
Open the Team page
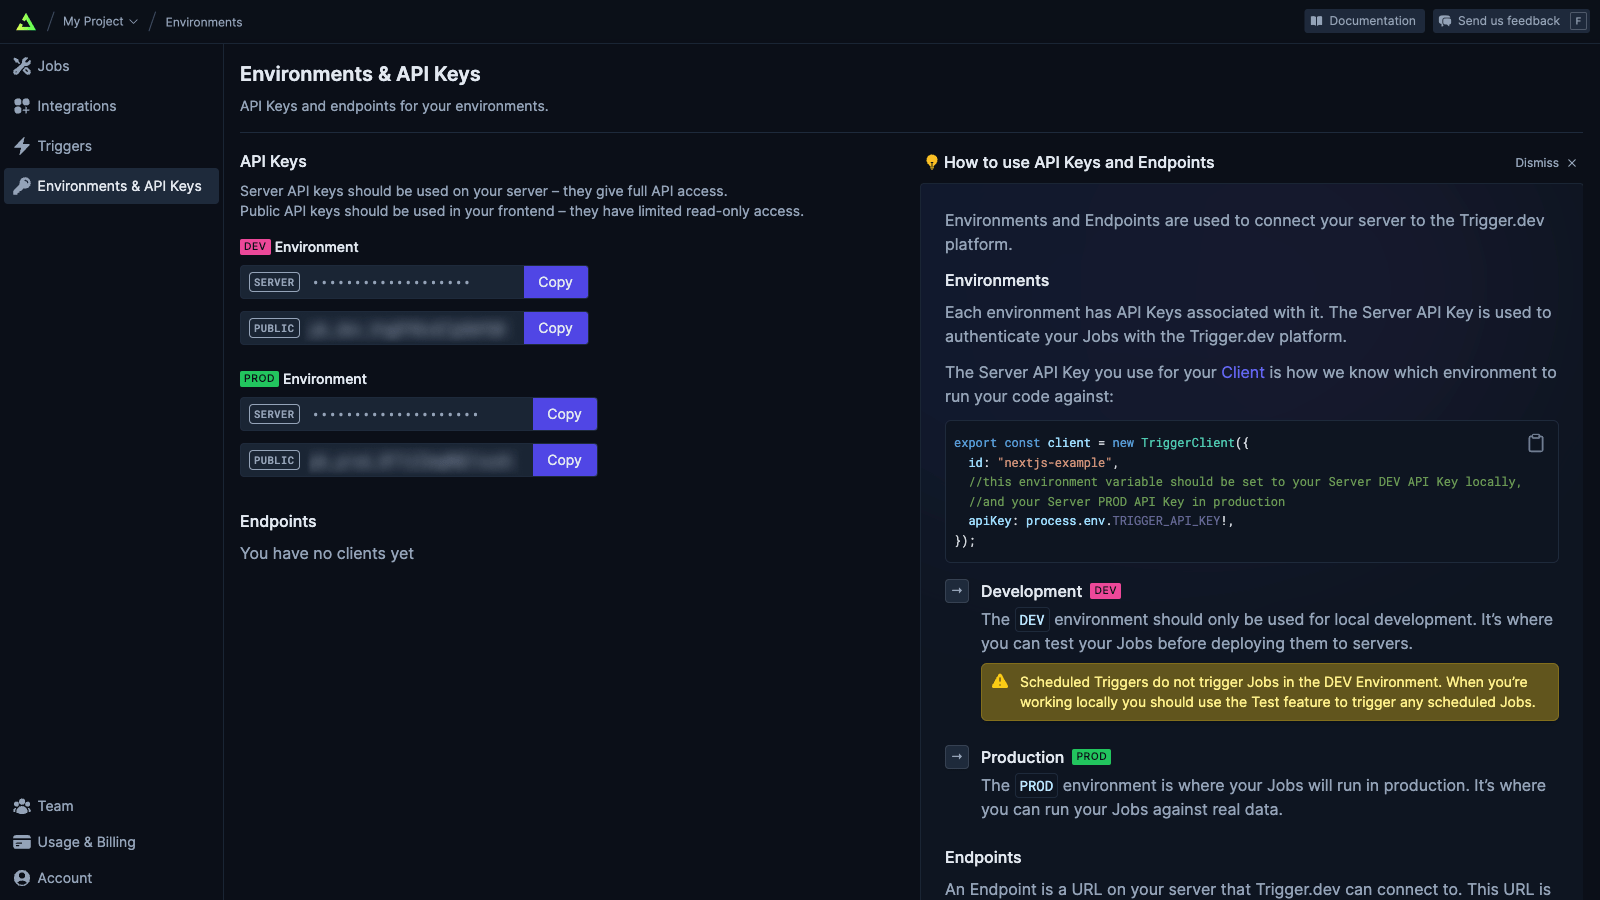coord(111,806)
